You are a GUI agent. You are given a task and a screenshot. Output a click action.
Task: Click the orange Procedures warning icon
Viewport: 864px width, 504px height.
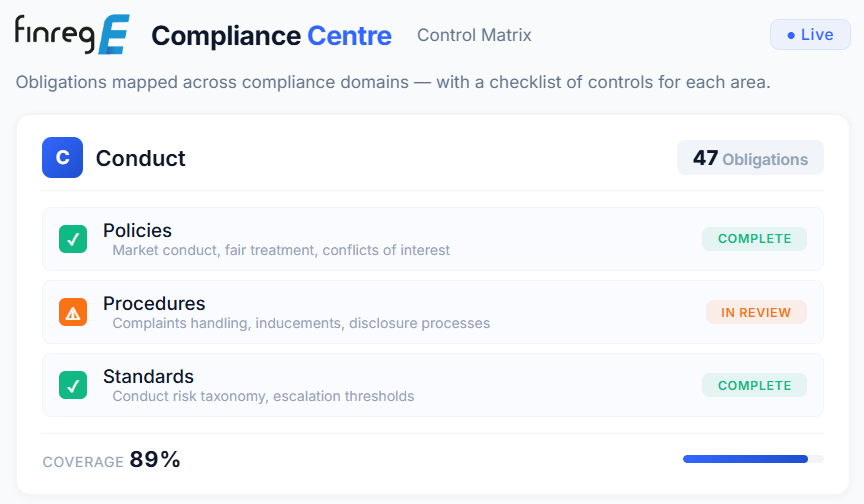(73, 312)
